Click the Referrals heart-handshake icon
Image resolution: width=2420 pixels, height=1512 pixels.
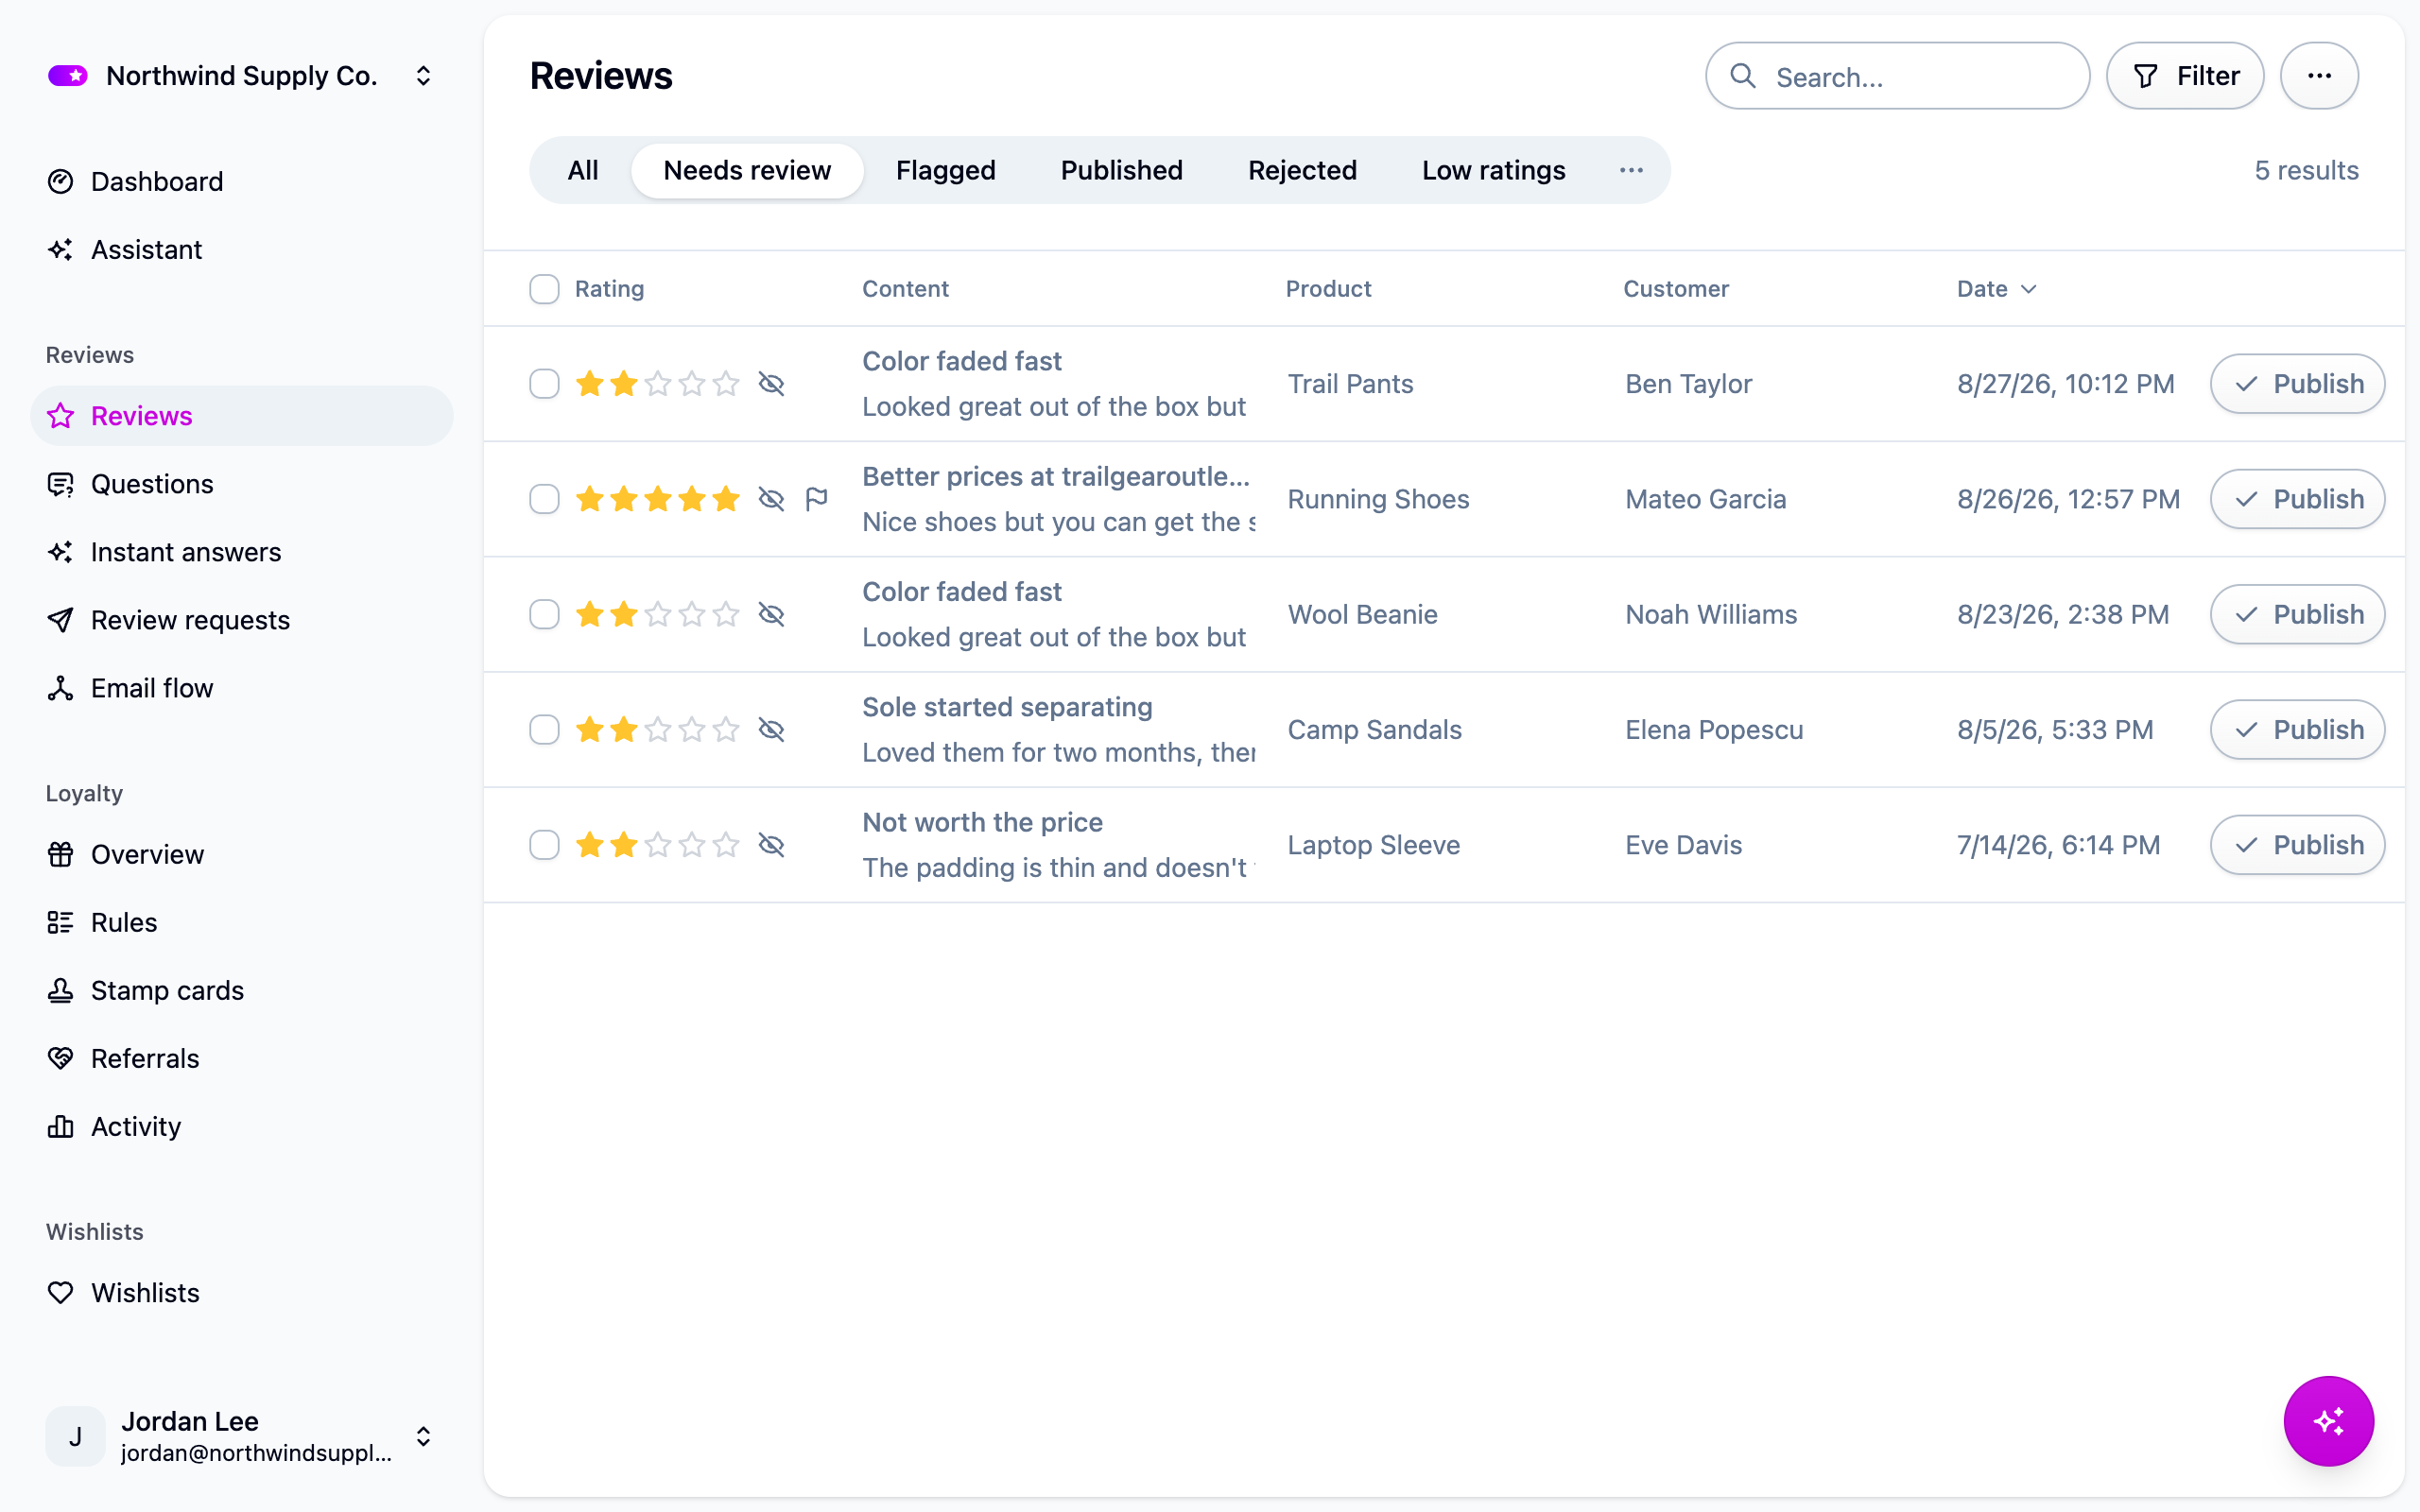point(61,1058)
